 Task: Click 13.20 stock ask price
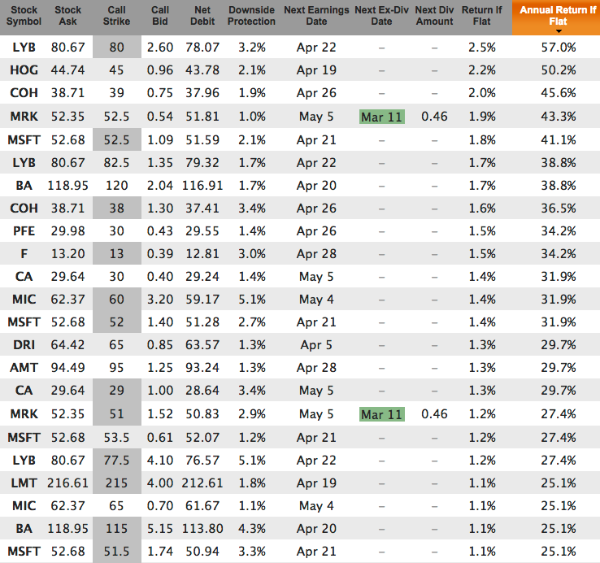pos(68,254)
